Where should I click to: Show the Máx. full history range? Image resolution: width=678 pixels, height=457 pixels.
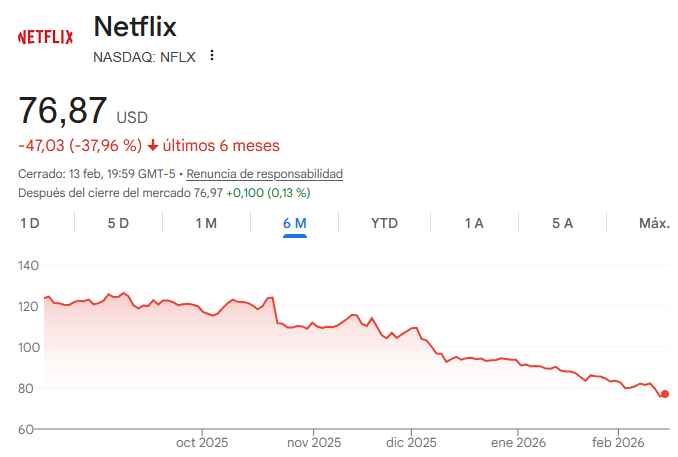coord(654,223)
